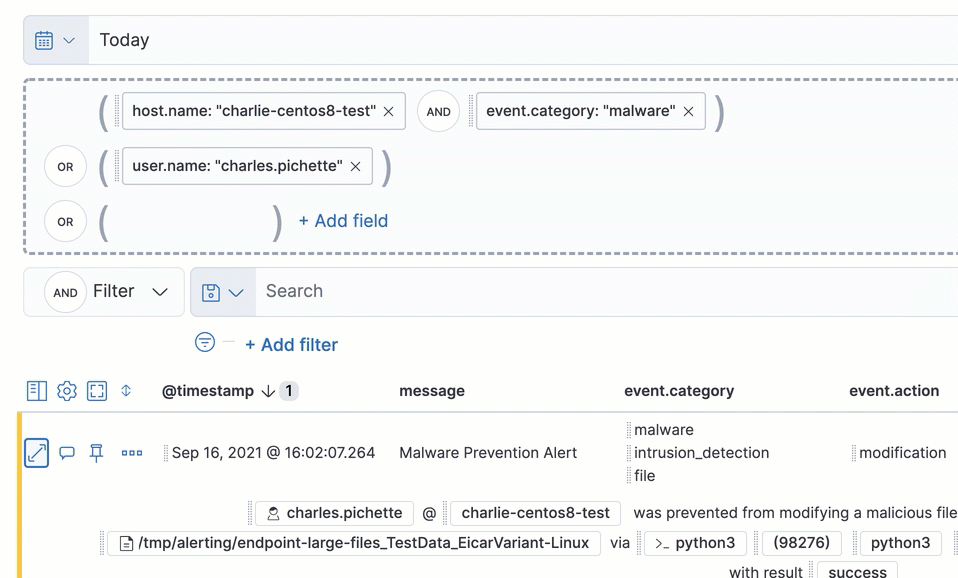
Task: Click the Add field link
Action: pyautogui.click(x=343, y=220)
